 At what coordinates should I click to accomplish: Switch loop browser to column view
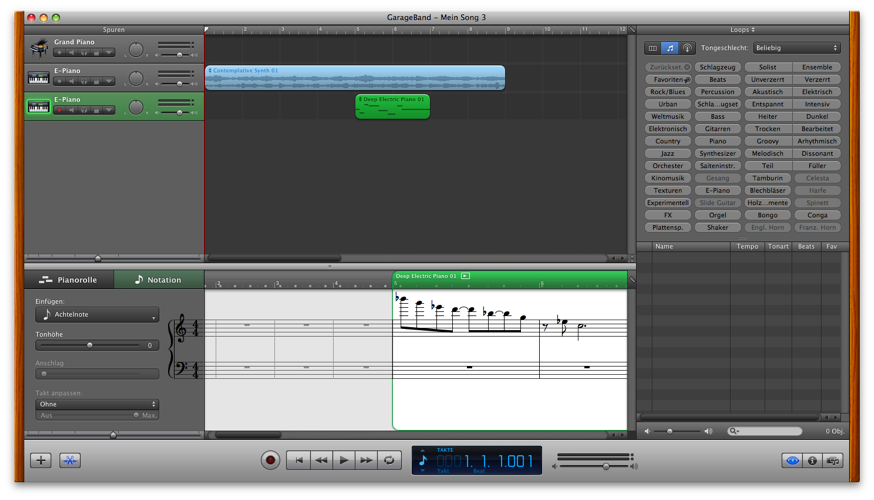coord(653,48)
